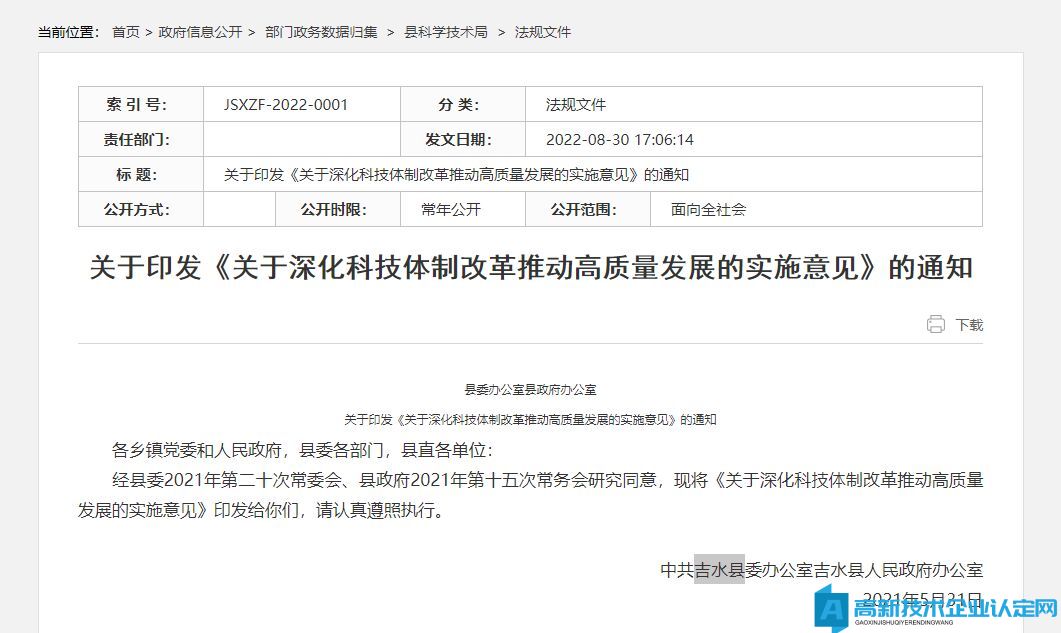Click the 各乡镇党委和人民政府 salutation line
The width and height of the screenshot is (1061, 633).
tap(302, 450)
